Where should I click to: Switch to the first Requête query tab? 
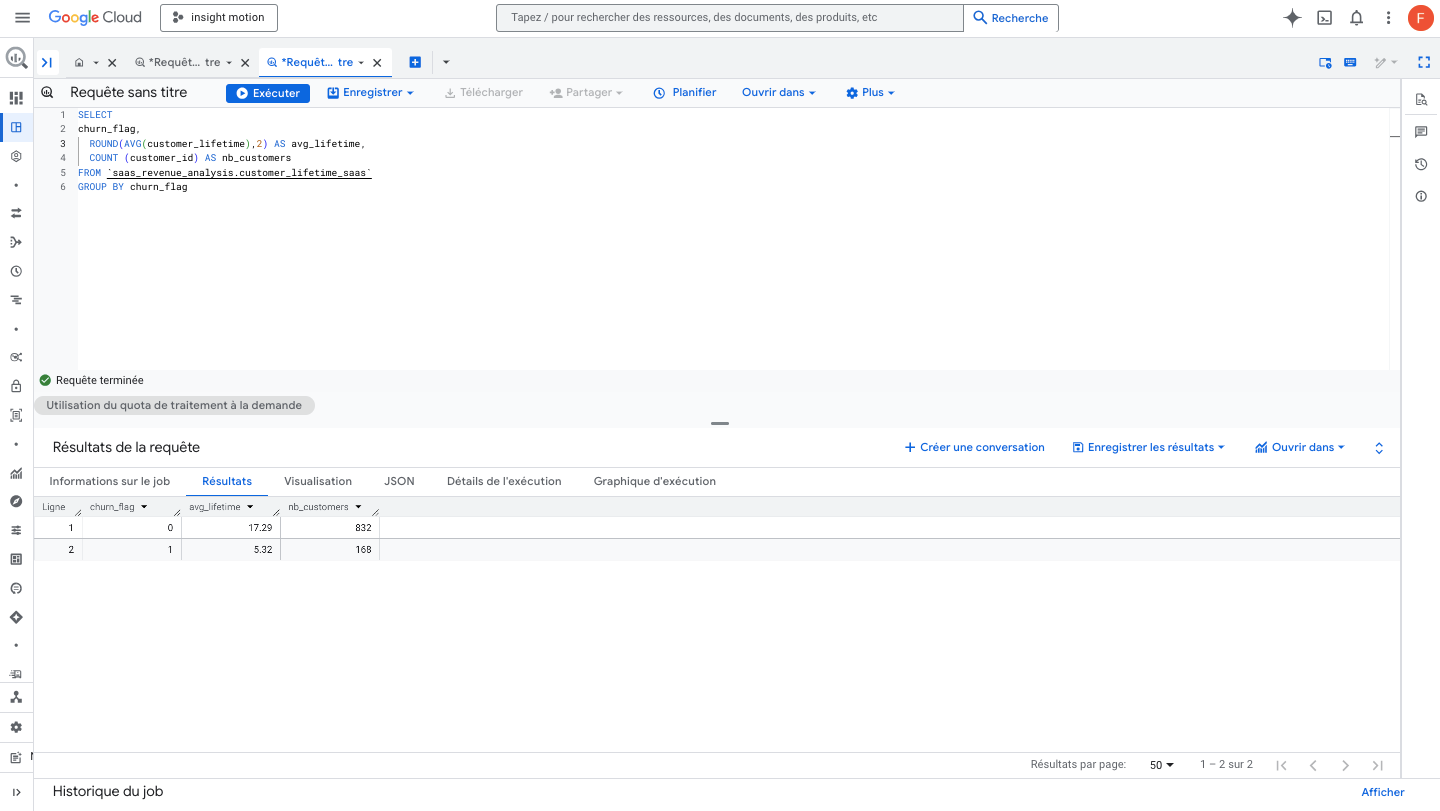[182, 63]
